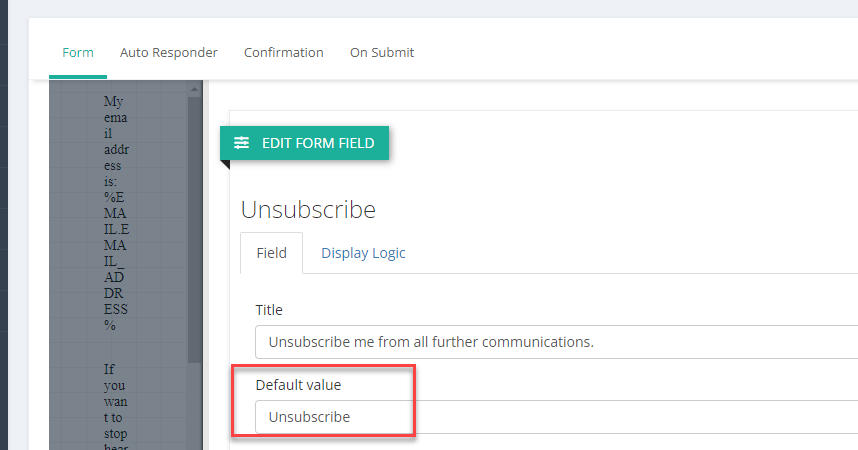Click the preview panel scrollbar thumb
Screen dimensions: 858x450
[194, 230]
